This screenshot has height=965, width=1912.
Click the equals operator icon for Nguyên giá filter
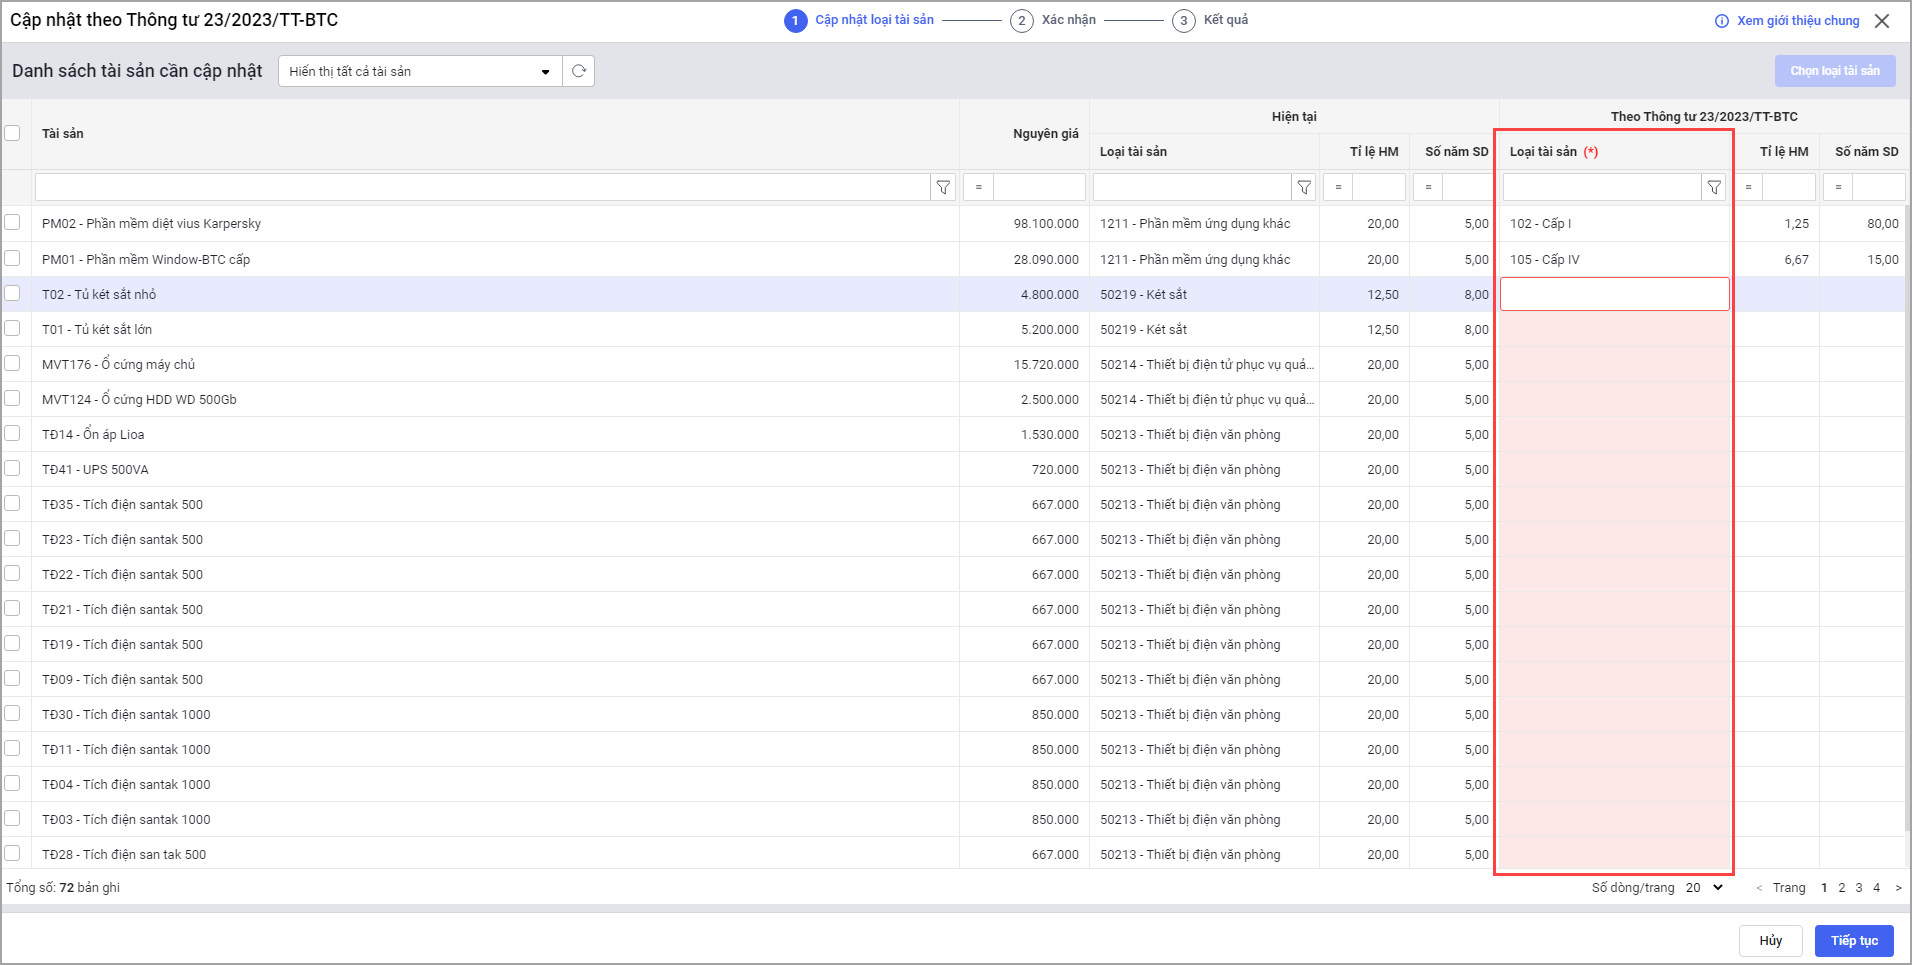(x=978, y=187)
